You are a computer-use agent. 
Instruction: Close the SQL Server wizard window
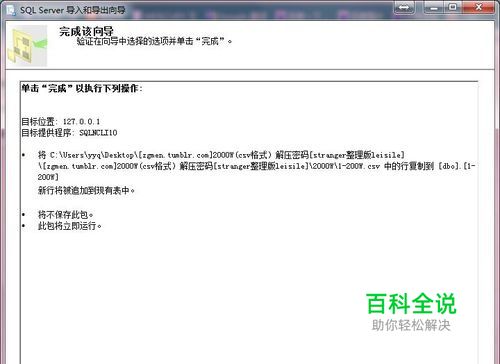(479, 7)
